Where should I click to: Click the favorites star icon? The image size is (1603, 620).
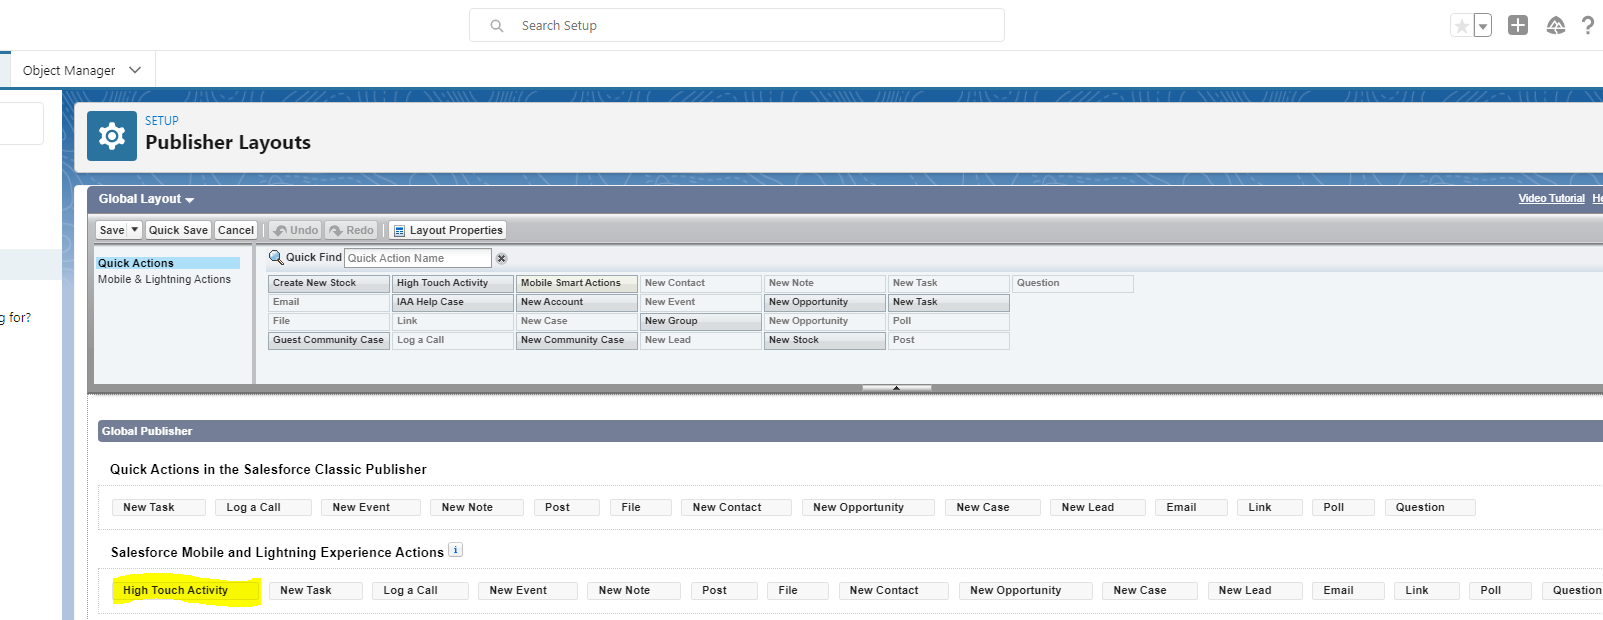1462,26
